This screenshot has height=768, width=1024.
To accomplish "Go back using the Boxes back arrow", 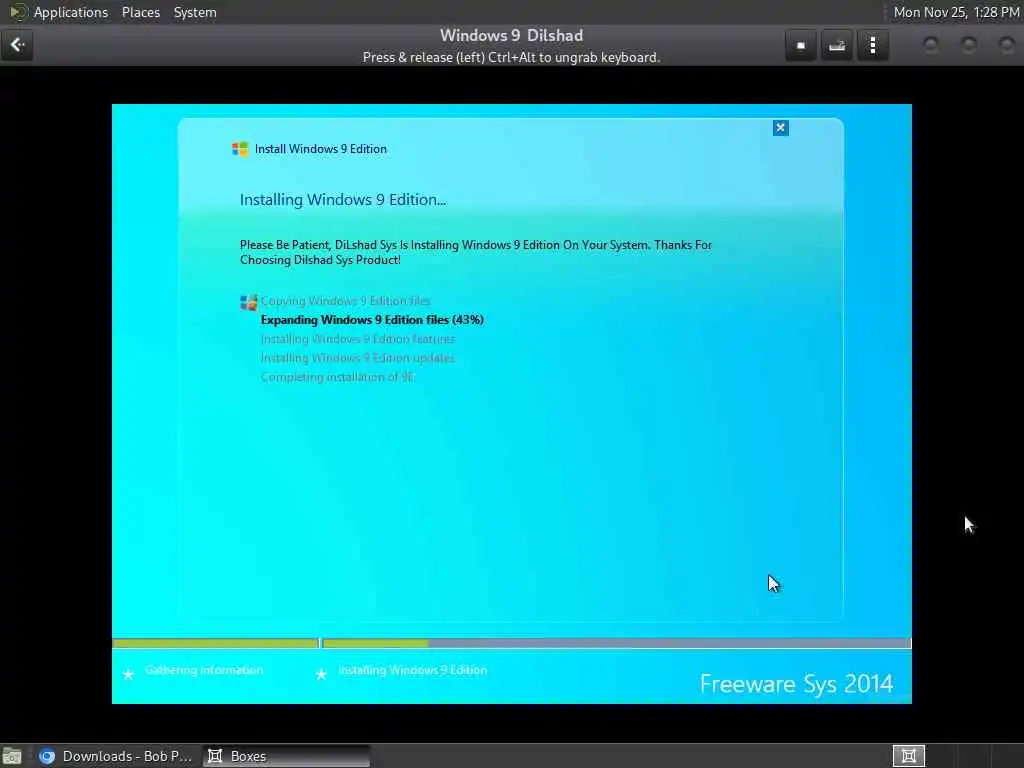I will pos(17,45).
